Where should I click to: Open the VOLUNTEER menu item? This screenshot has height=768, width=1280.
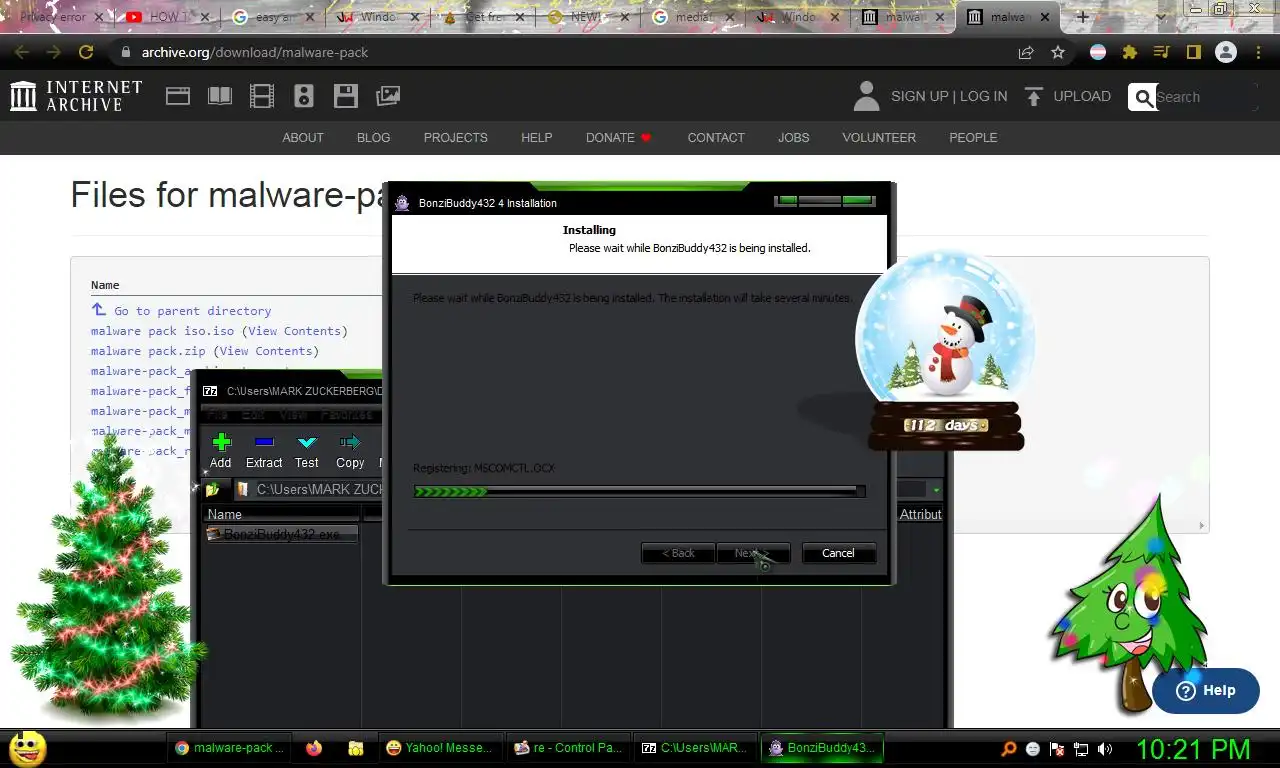pyautogui.click(x=879, y=137)
